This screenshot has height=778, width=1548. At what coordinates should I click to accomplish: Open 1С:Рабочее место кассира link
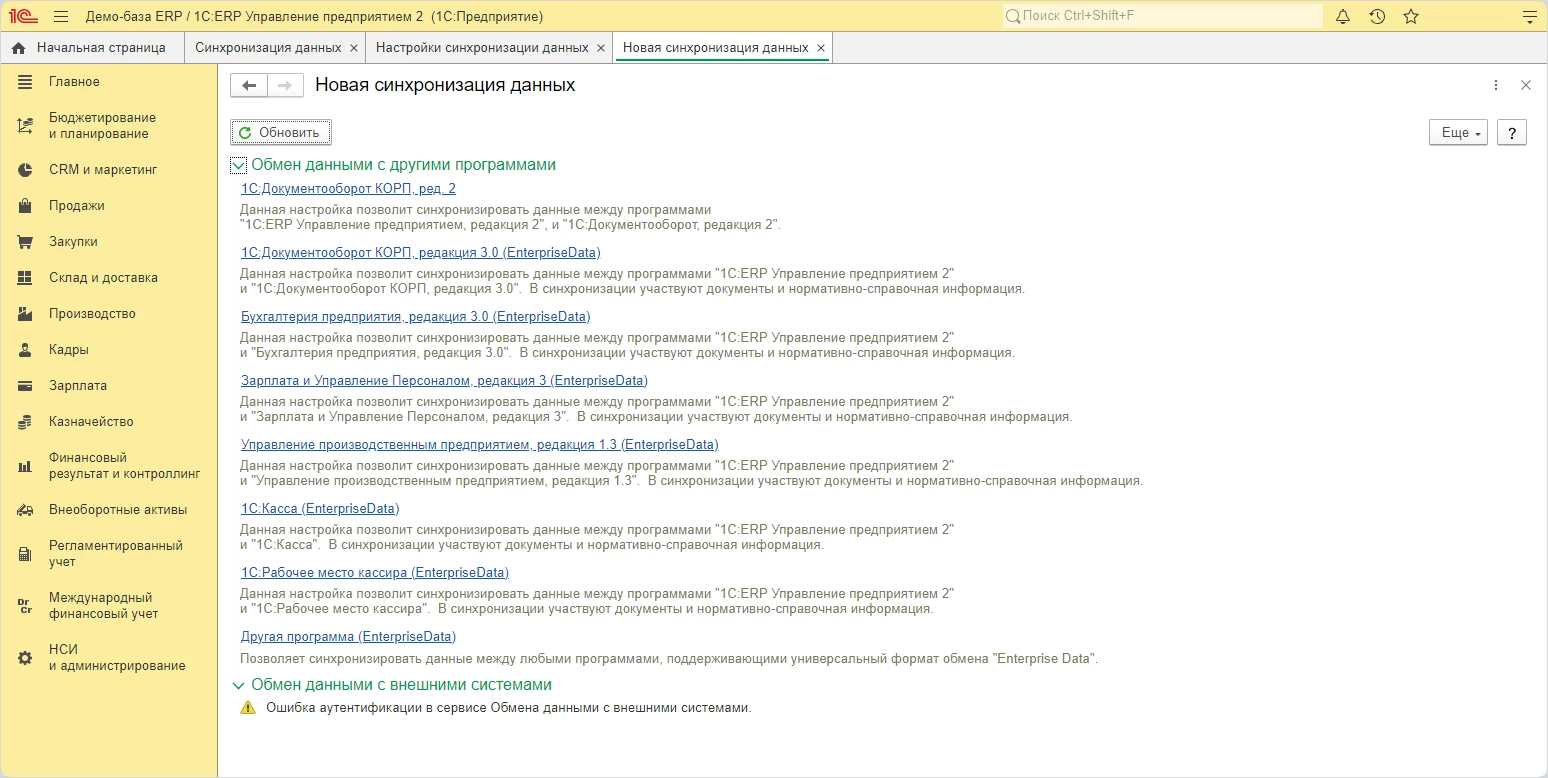(375, 573)
